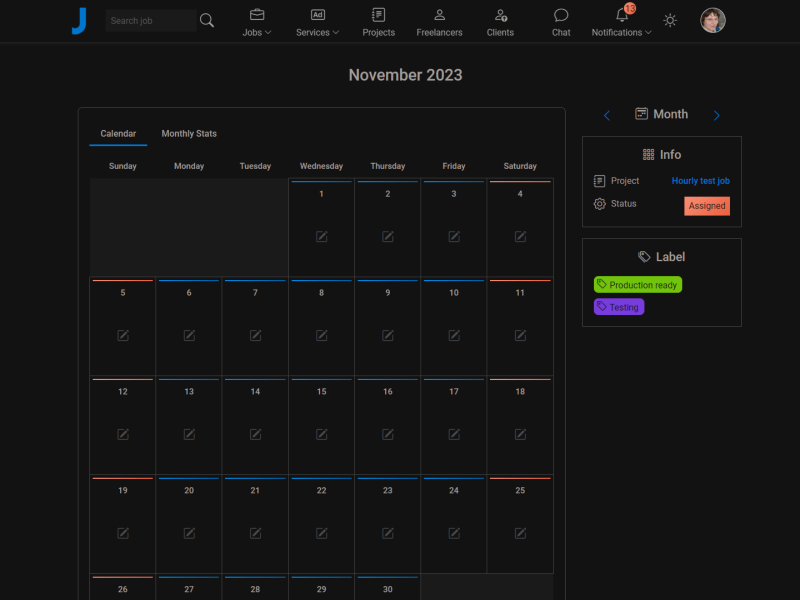Toggle light/dark theme sun icon

pyautogui.click(x=670, y=21)
